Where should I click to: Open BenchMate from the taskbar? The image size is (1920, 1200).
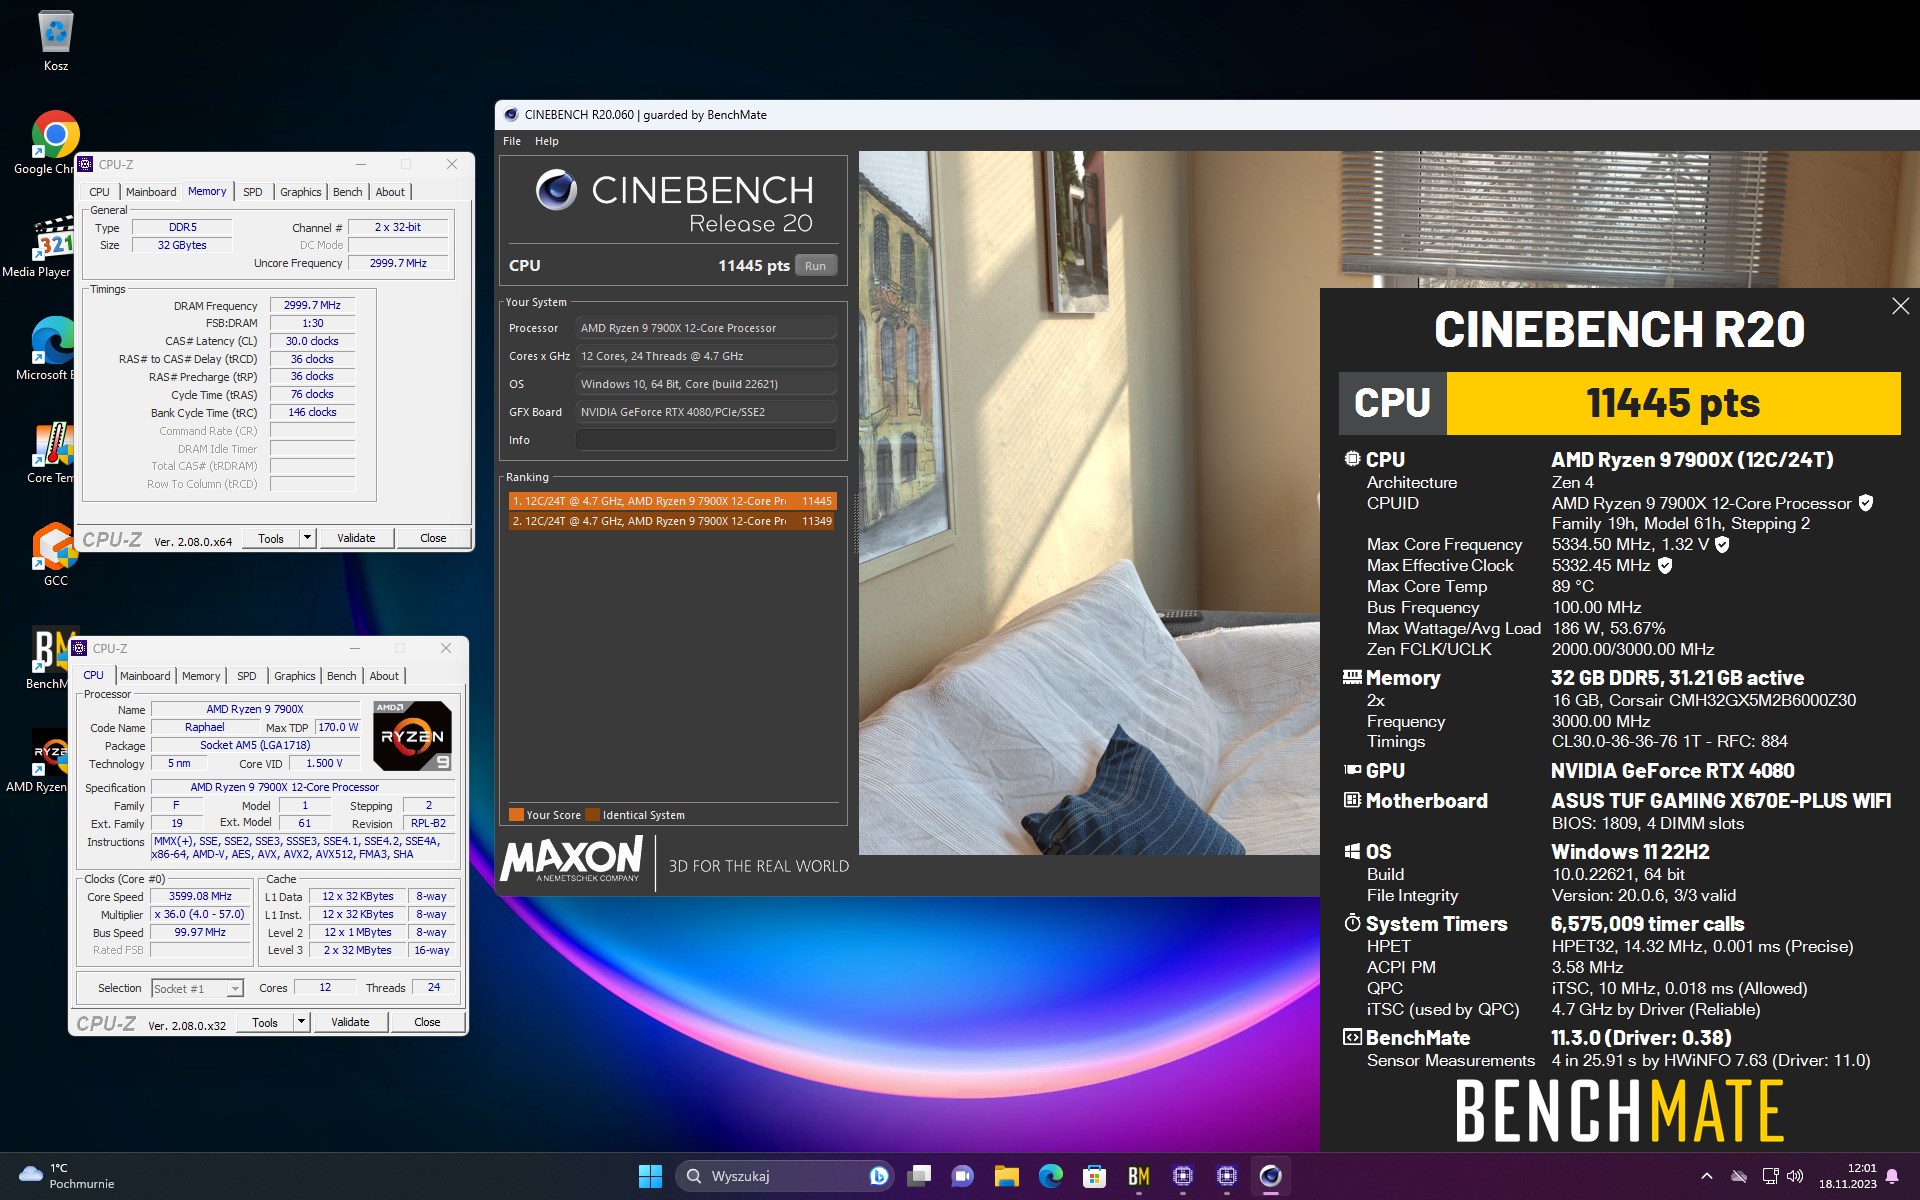[1139, 1176]
